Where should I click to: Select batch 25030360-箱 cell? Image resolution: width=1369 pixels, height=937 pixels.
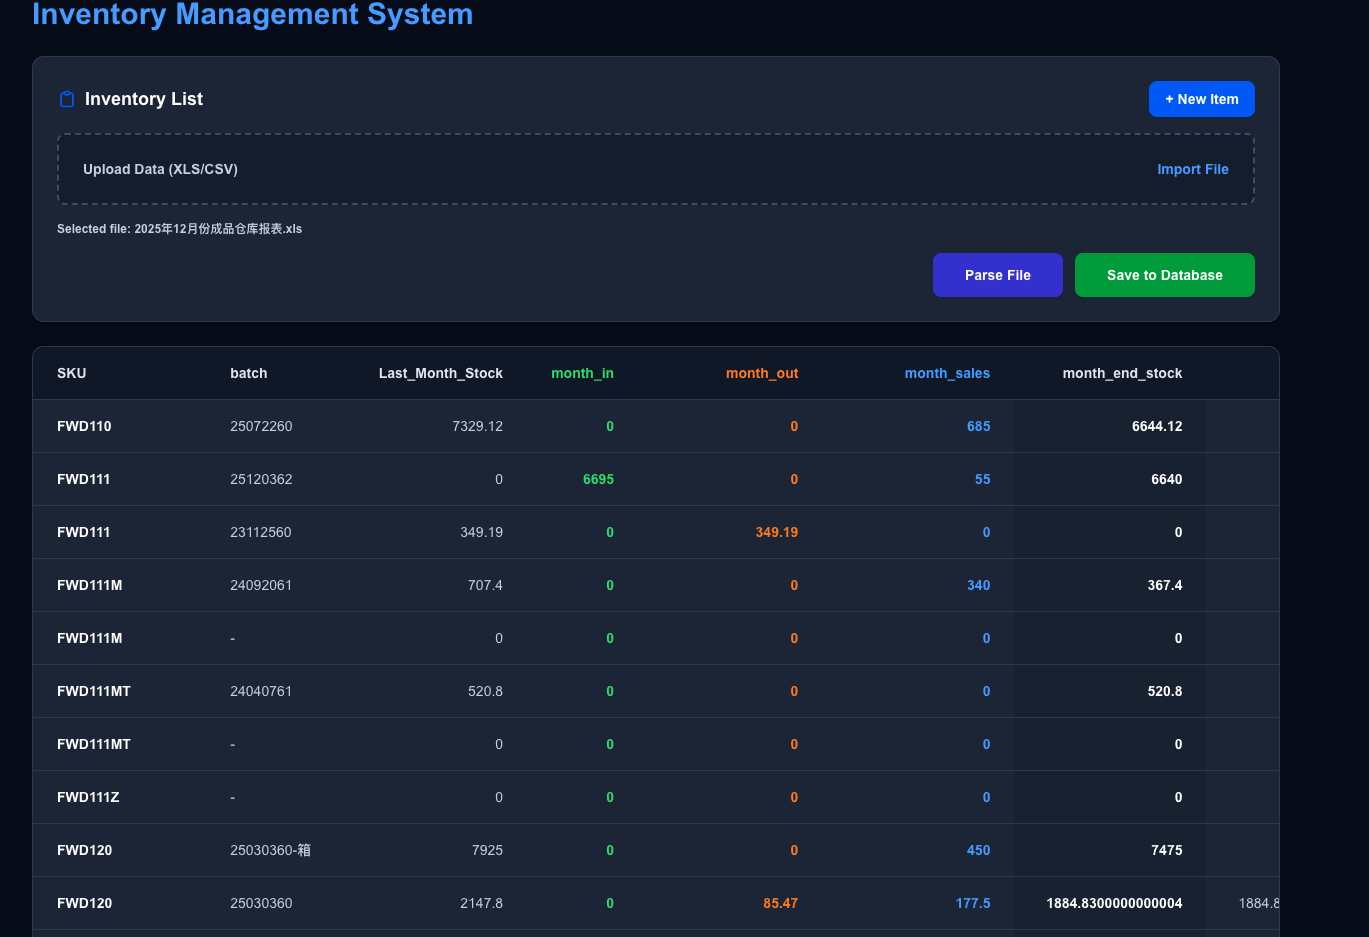tap(270, 850)
